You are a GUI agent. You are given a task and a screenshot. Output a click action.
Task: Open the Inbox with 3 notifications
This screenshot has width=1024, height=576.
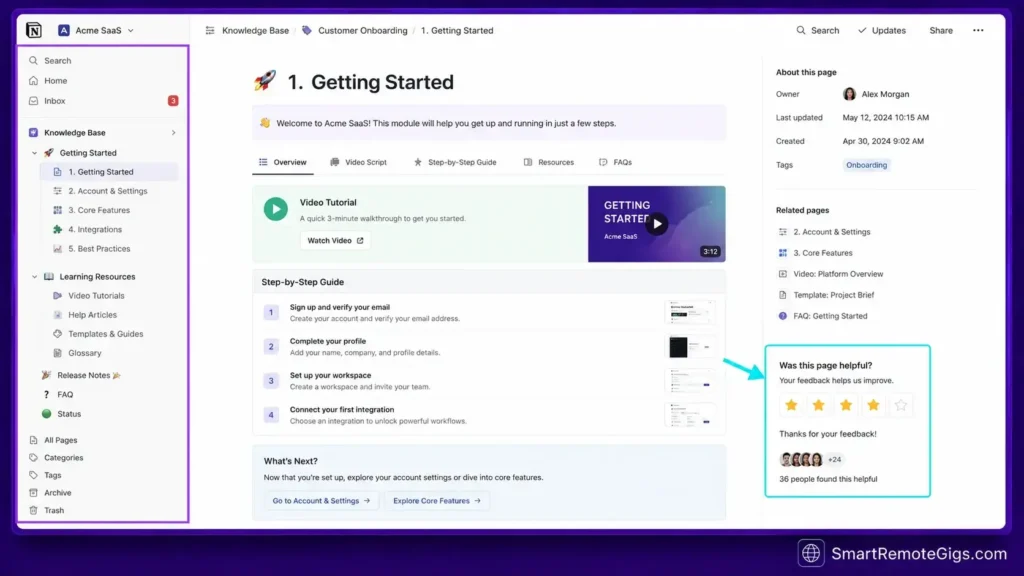point(103,101)
